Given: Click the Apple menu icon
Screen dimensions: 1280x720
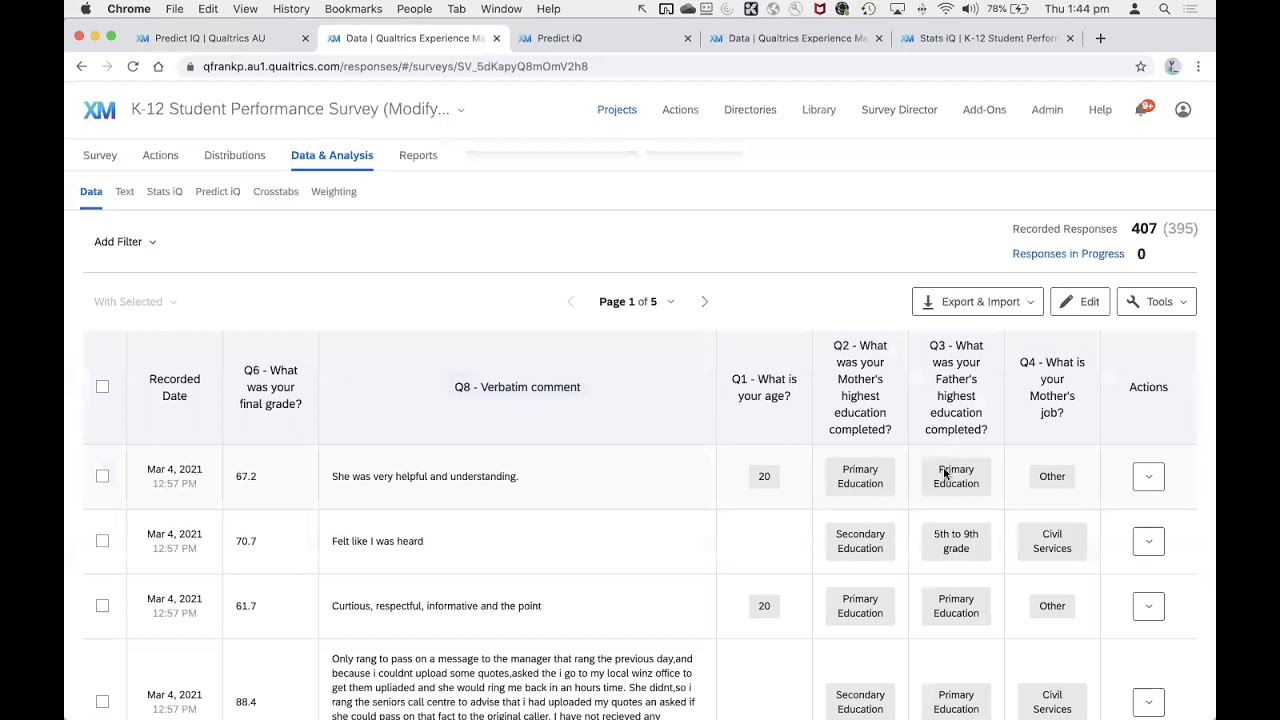Looking at the screenshot, I should pos(86,9).
